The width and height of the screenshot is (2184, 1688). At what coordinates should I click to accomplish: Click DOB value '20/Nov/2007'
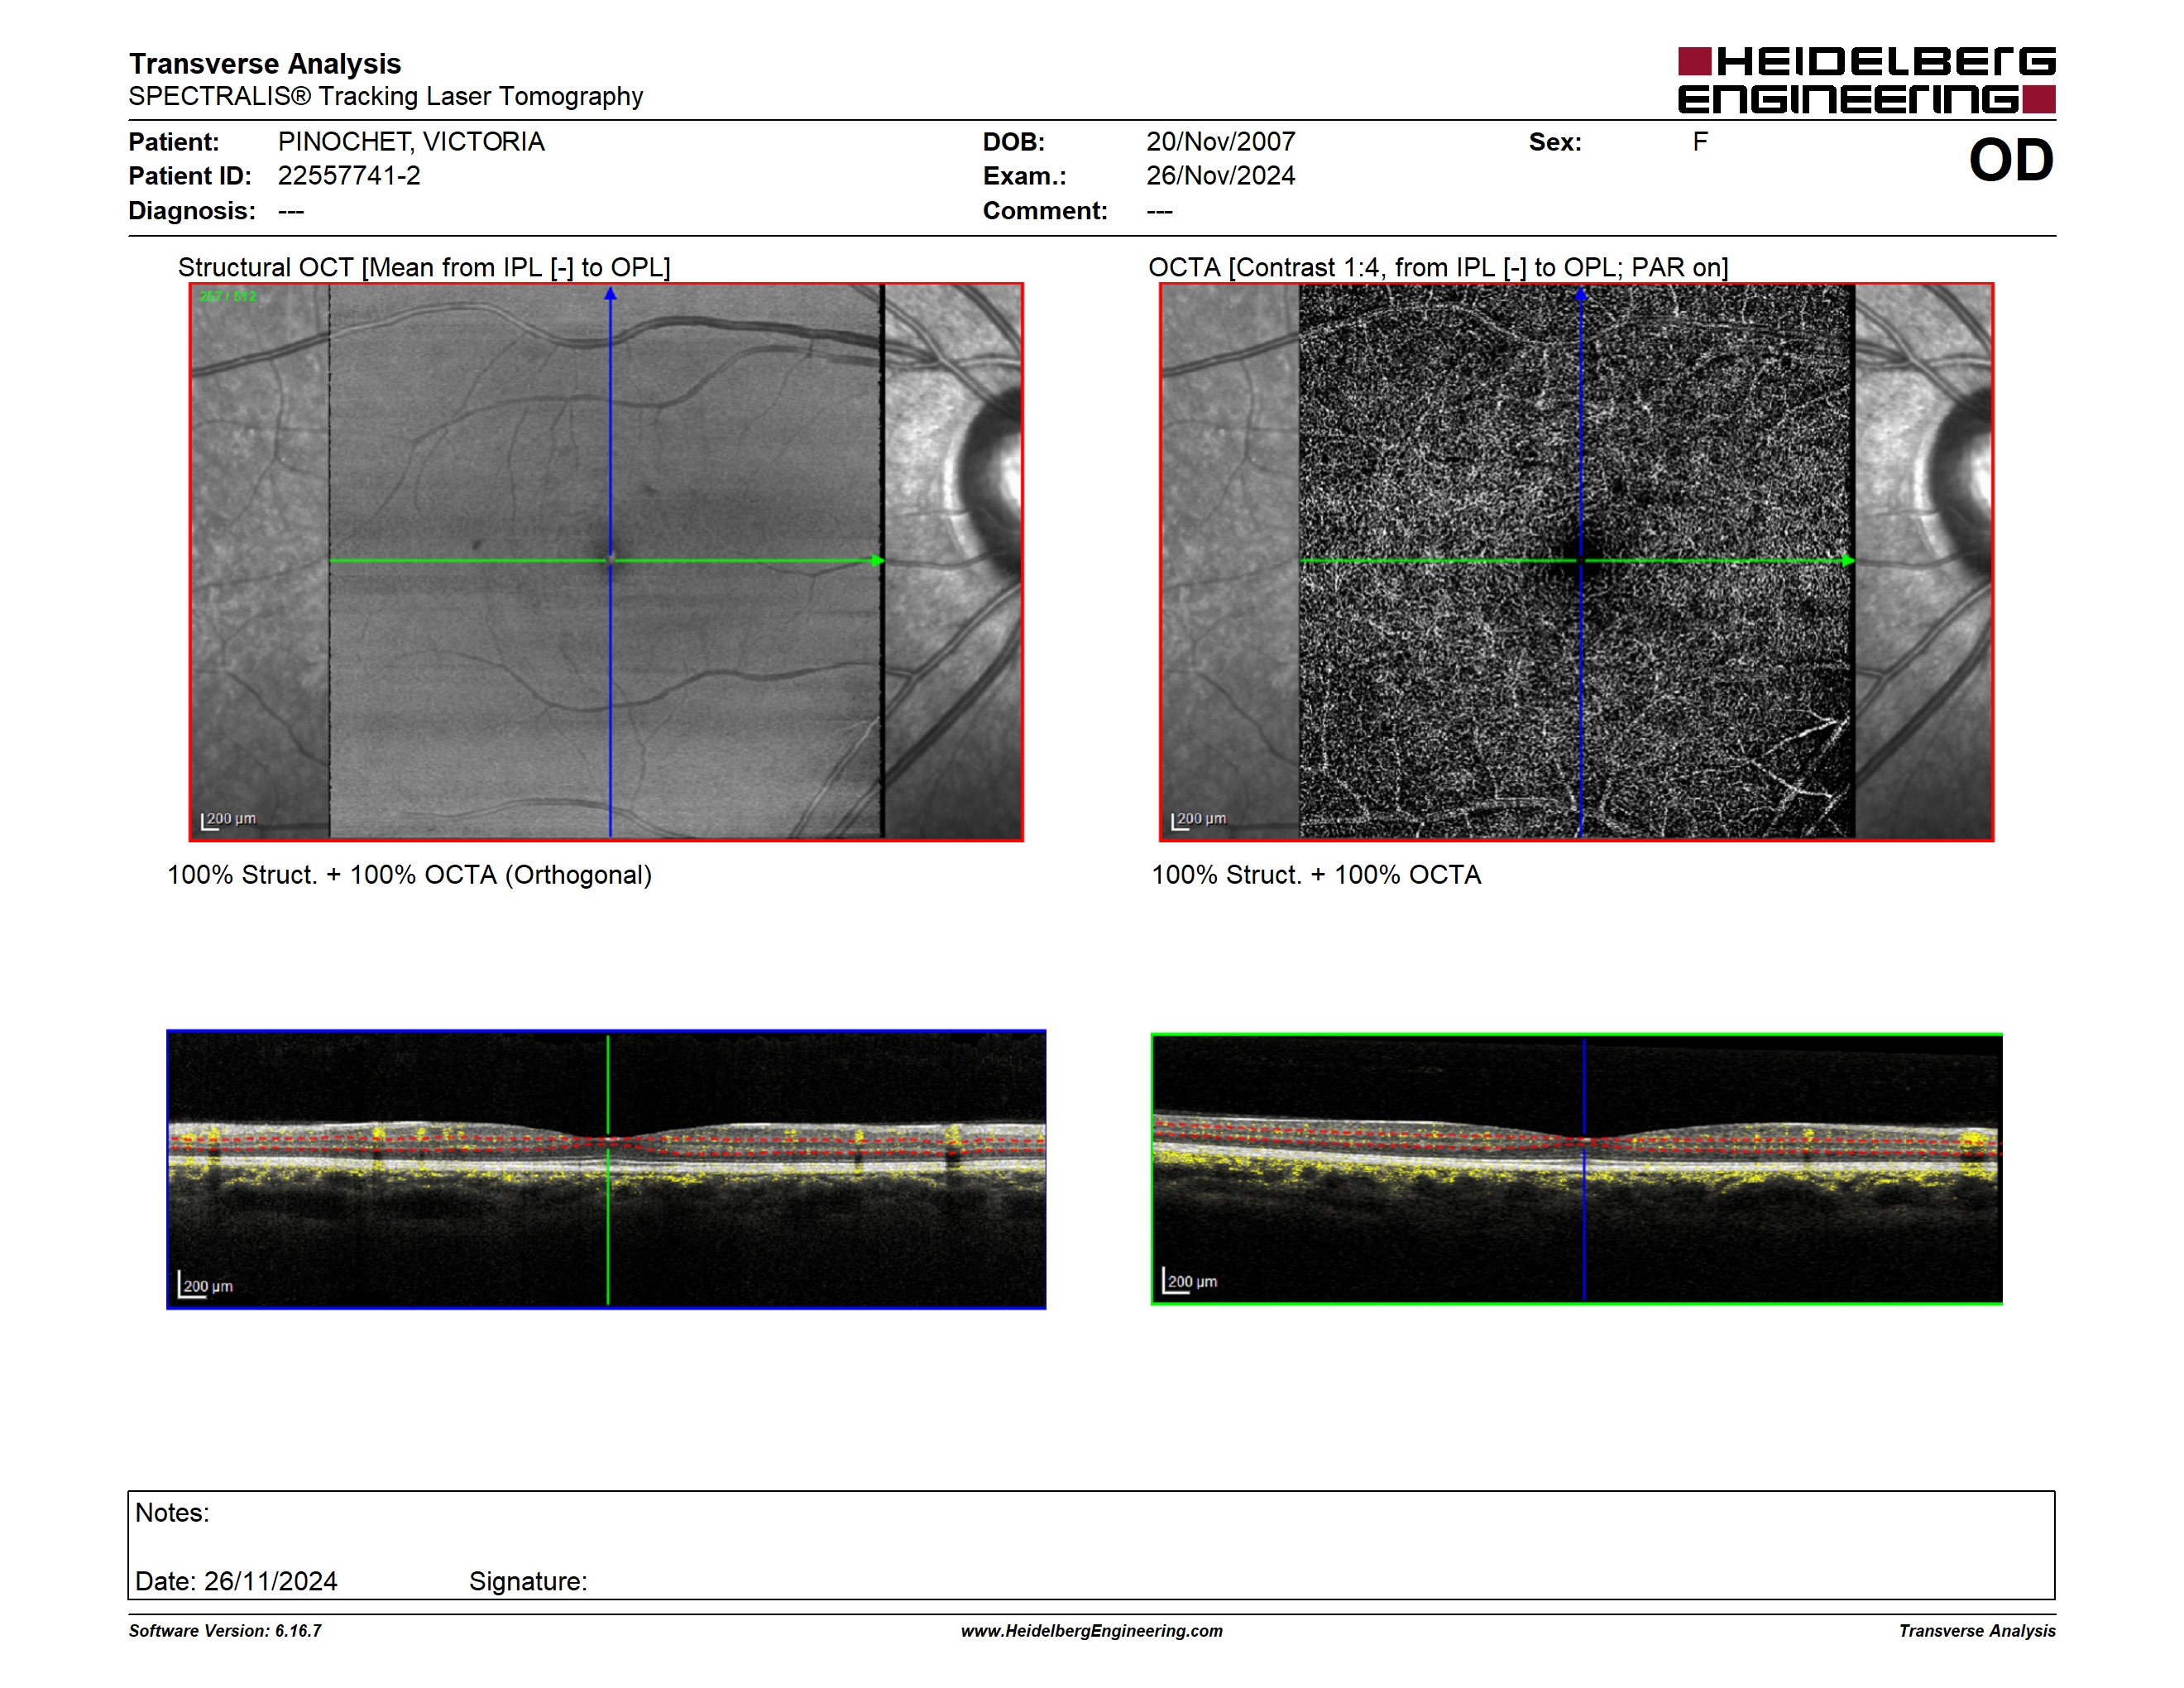click(1221, 142)
